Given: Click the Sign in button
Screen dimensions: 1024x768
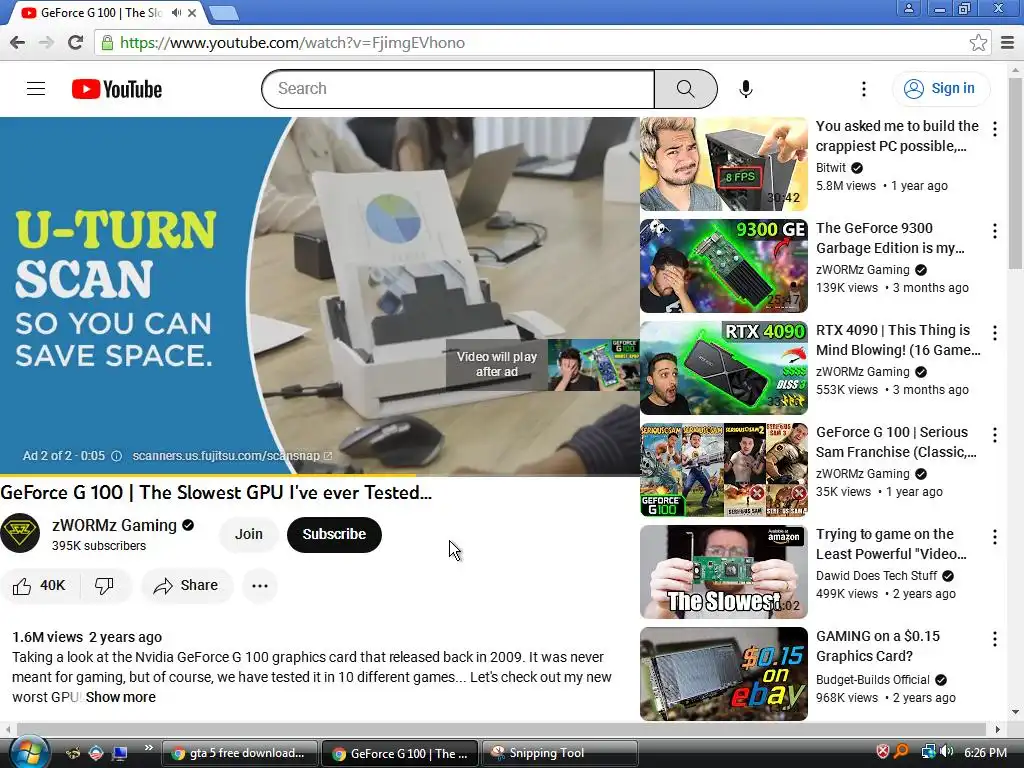Looking at the screenshot, I should (x=940, y=88).
